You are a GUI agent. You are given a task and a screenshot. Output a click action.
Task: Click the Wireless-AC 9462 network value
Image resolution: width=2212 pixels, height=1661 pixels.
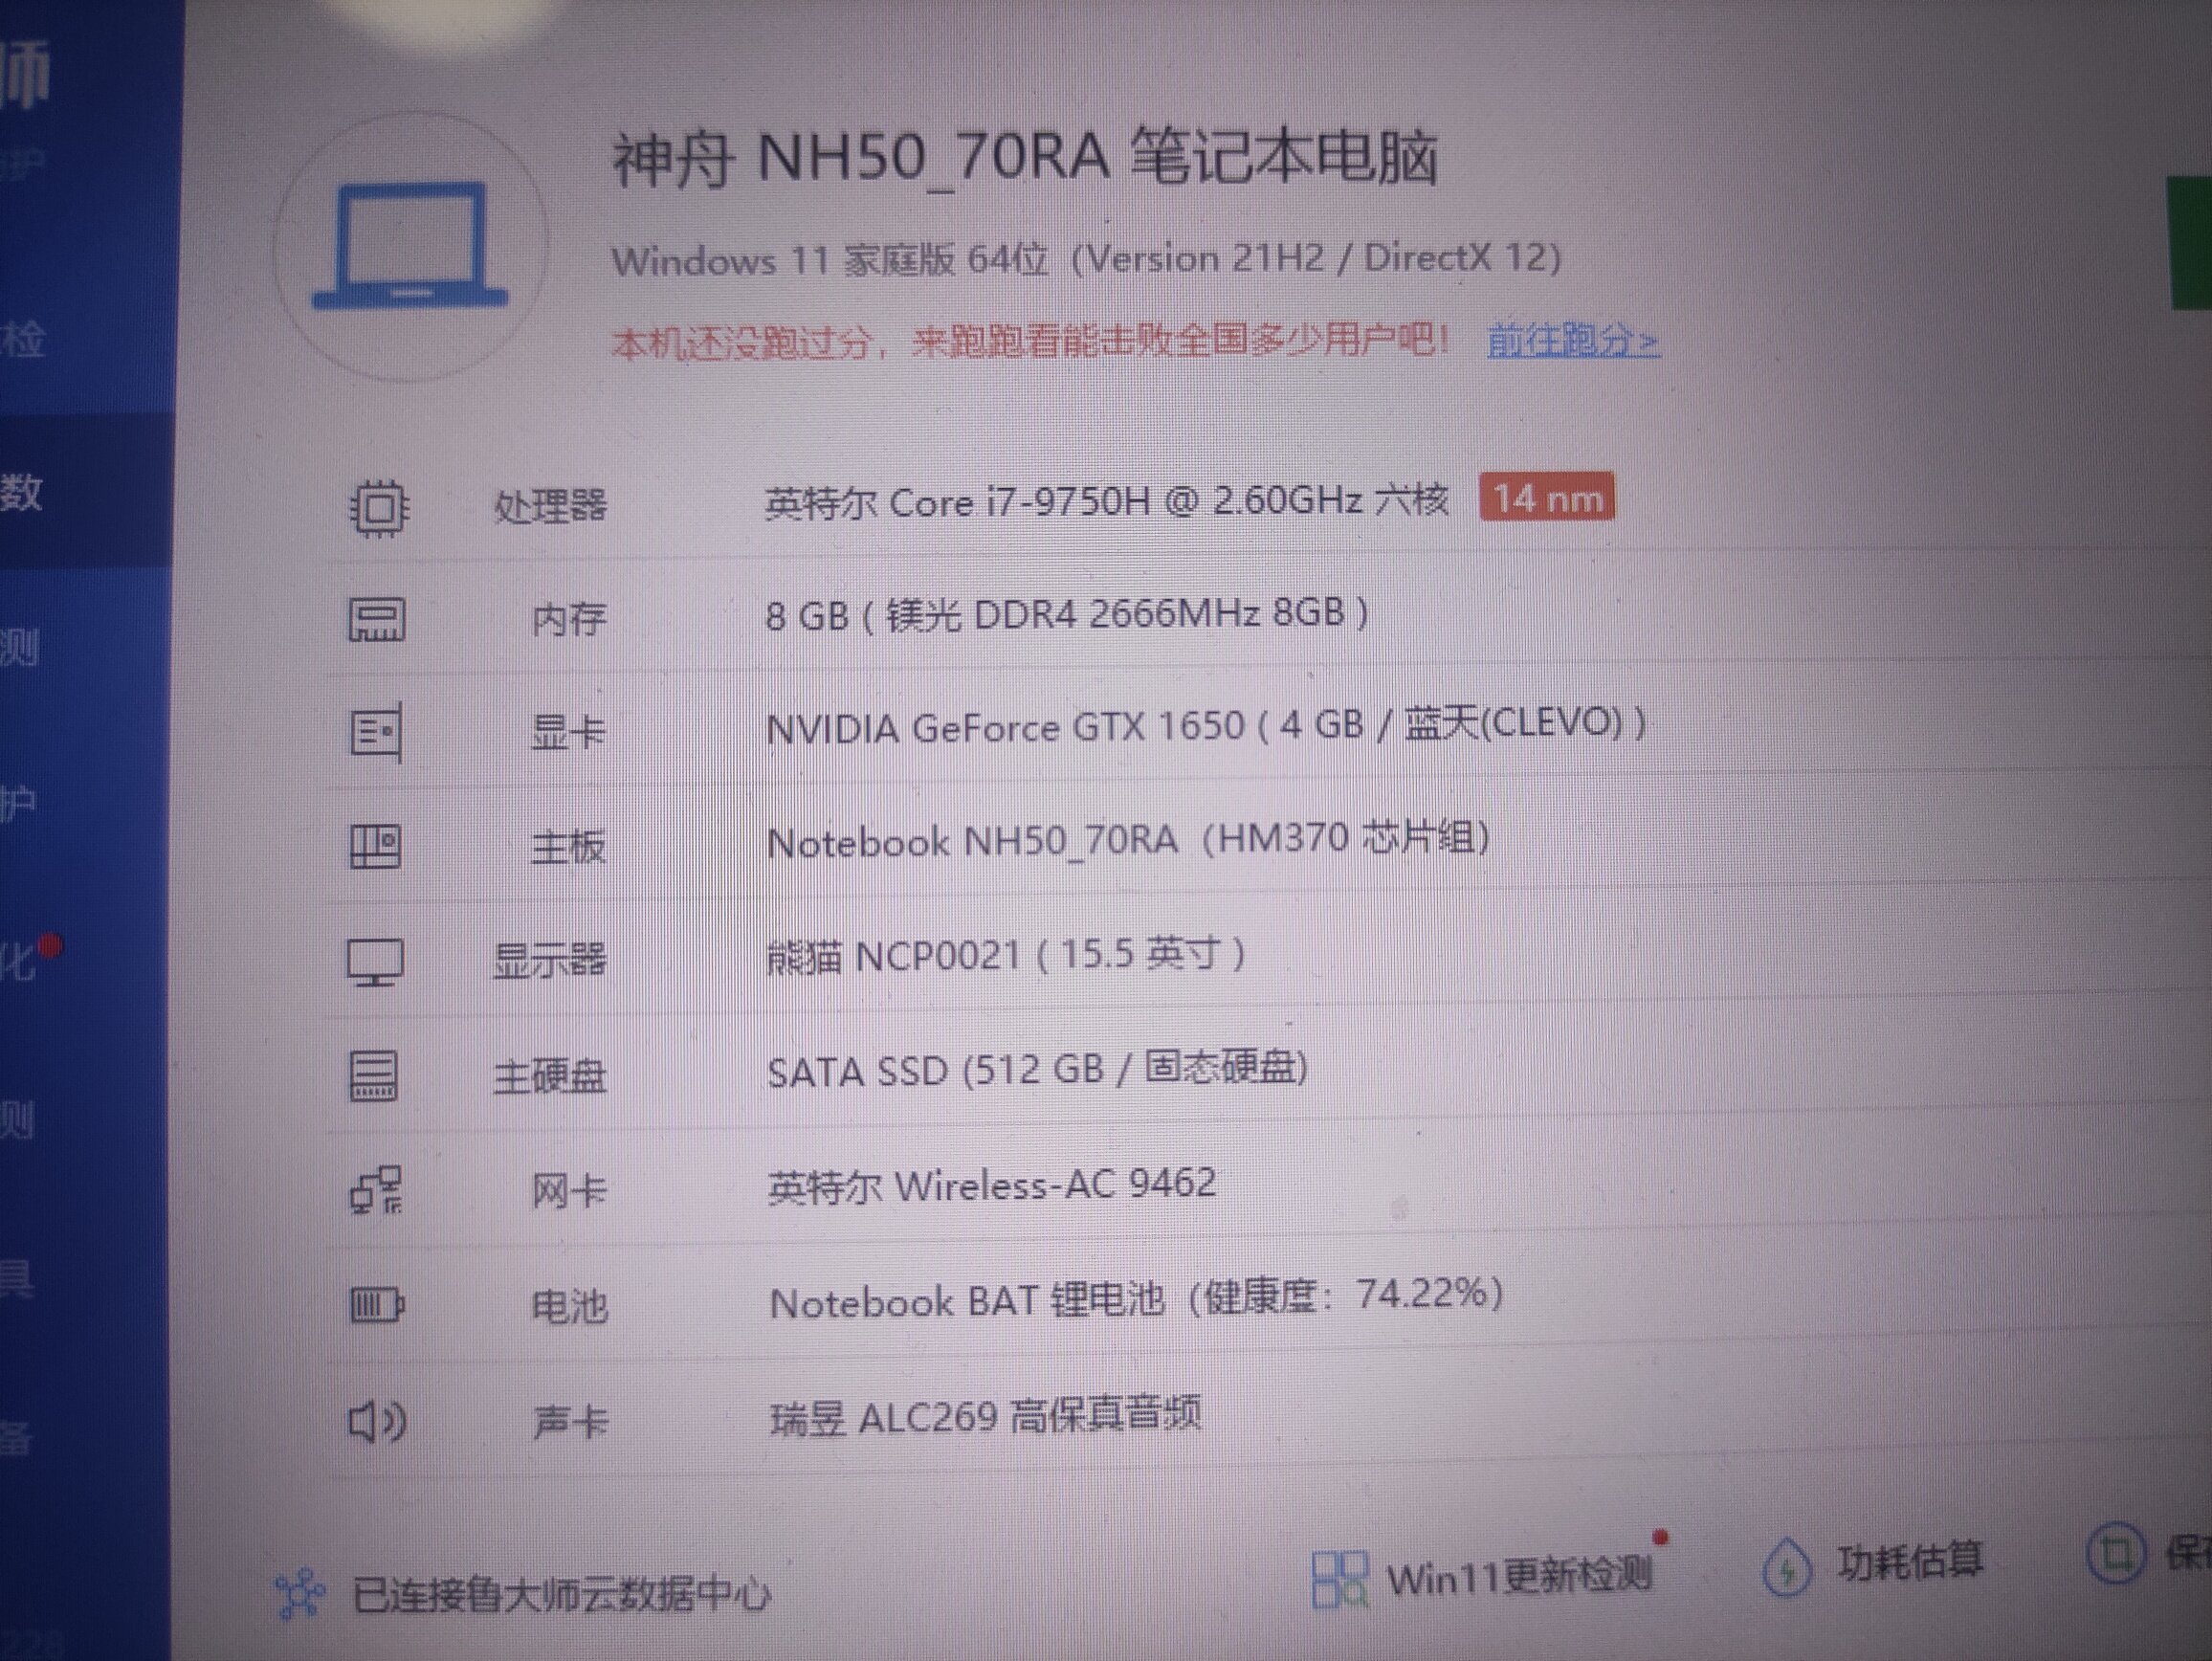pos(992,1185)
